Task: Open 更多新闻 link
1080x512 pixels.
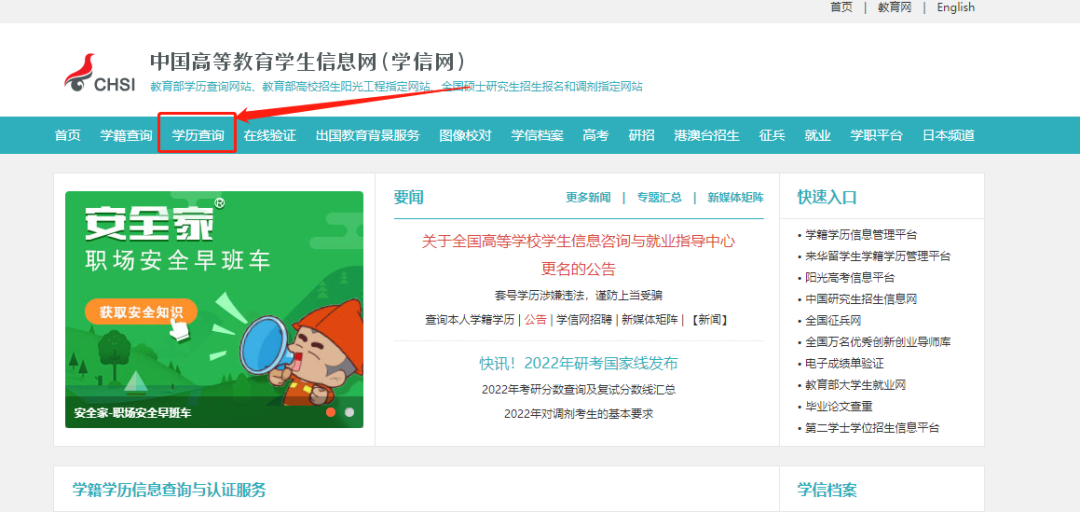Action: pyautogui.click(x=588, y=198)
